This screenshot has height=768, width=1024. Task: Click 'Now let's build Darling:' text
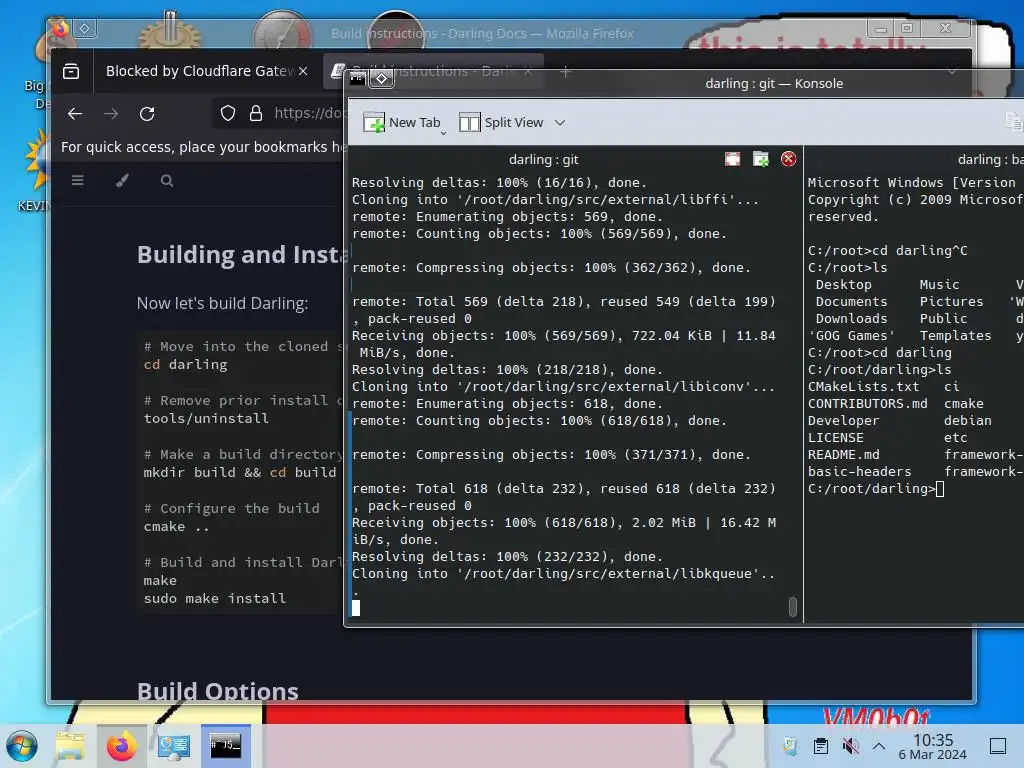pos(222,303)
